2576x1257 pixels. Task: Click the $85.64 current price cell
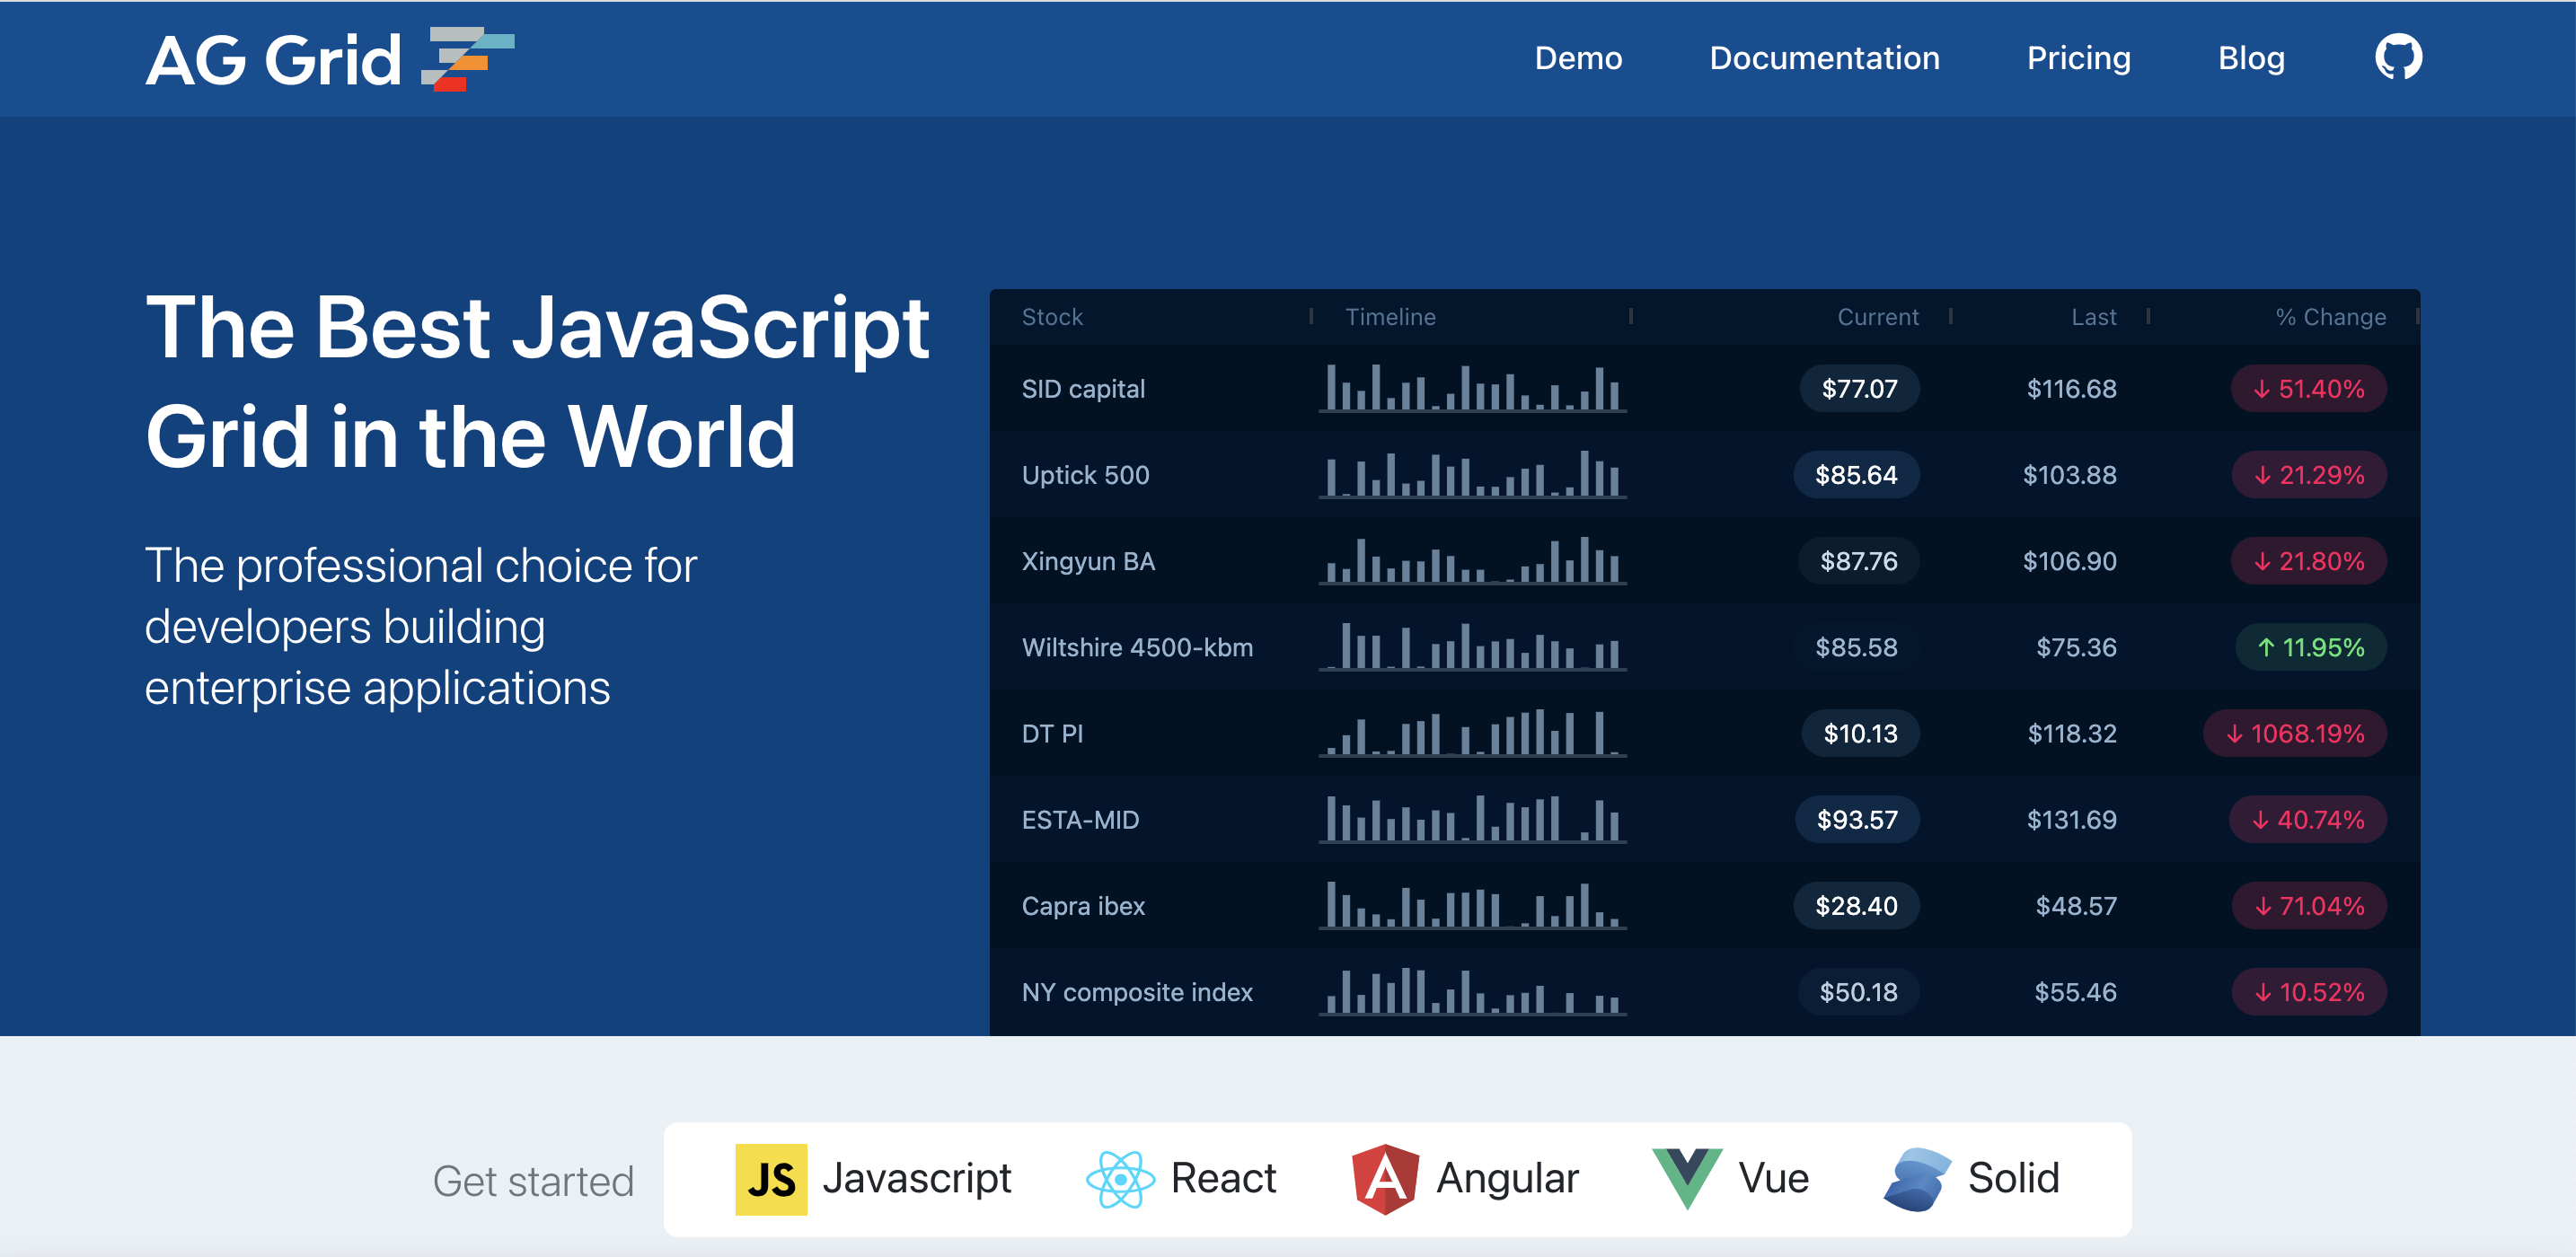click(x=1856, y=475)
